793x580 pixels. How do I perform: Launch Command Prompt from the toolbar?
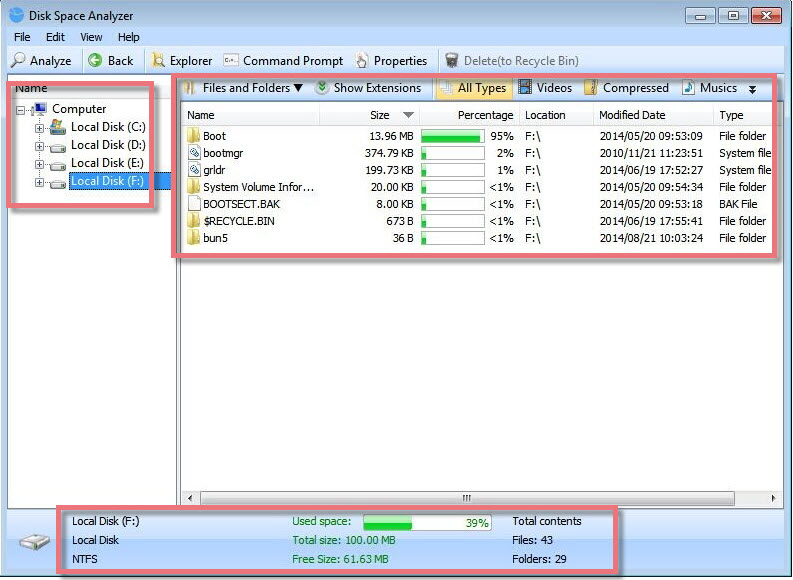tap(231, 61)
